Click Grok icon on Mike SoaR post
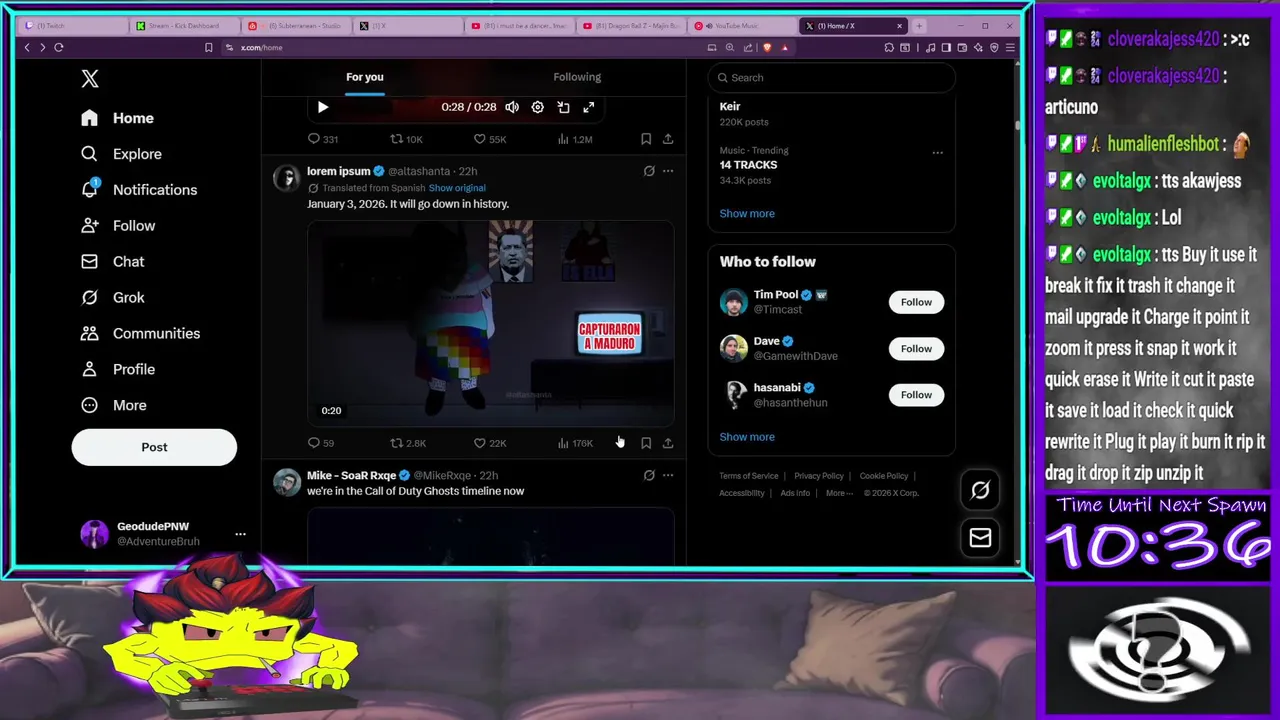The height and width of the screenshot is (720, 1280). click(649, 475)
